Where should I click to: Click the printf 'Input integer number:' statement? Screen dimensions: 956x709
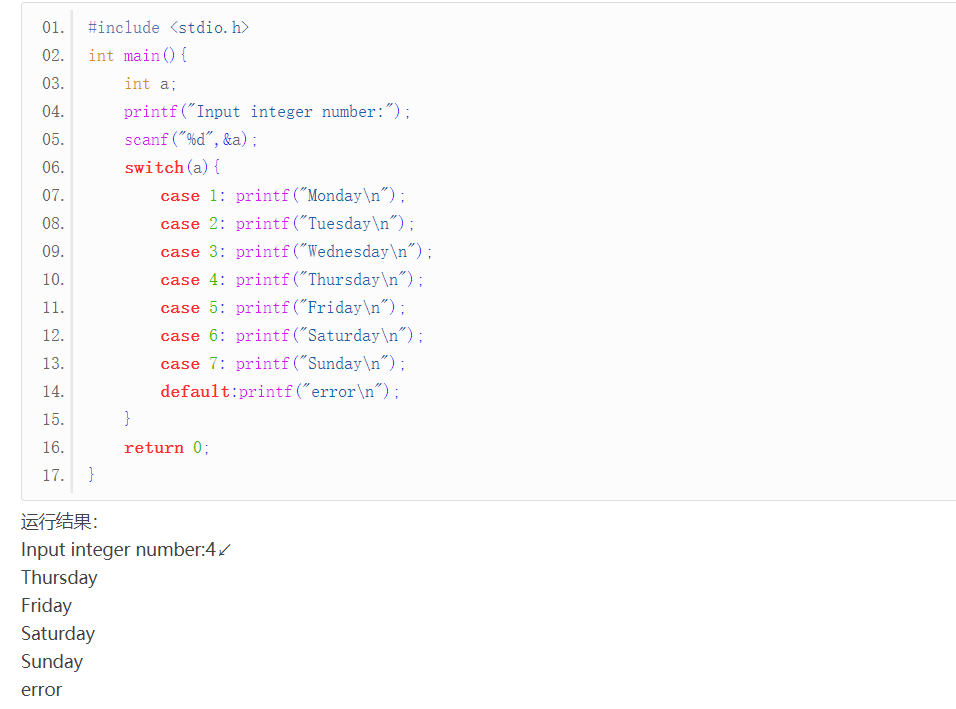pos(267,112)
